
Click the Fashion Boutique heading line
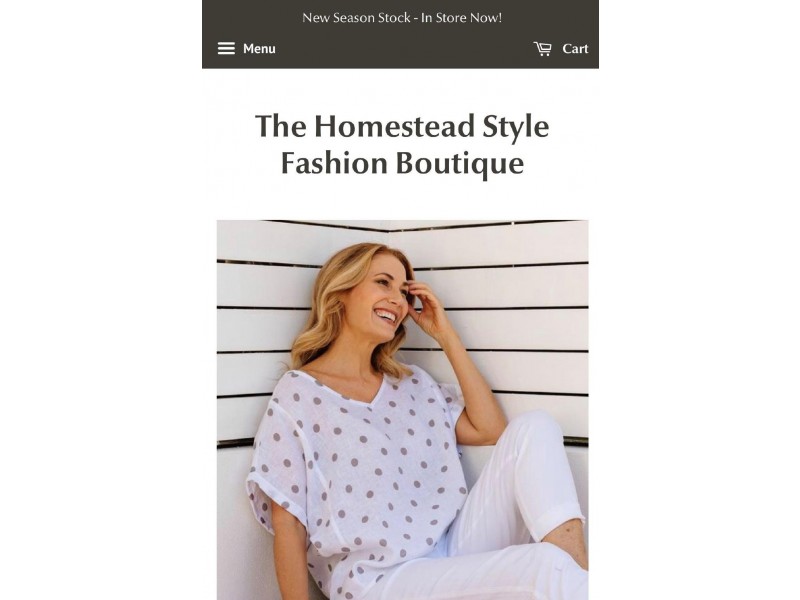tap(402, 164)
